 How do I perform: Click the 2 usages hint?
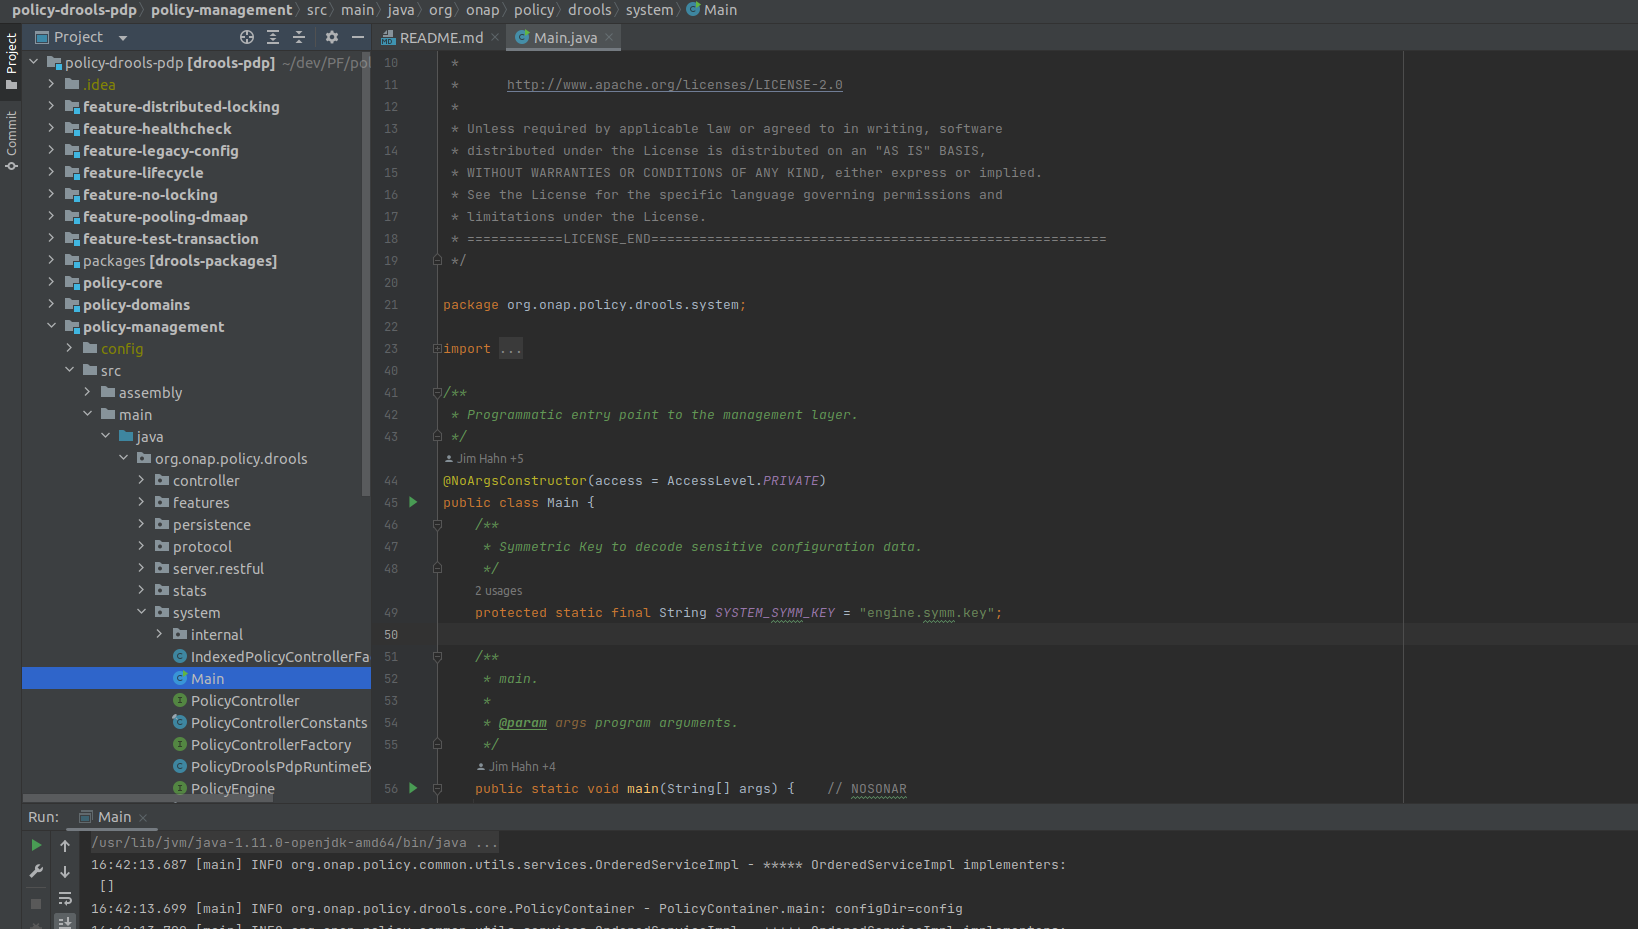point(498,591)
